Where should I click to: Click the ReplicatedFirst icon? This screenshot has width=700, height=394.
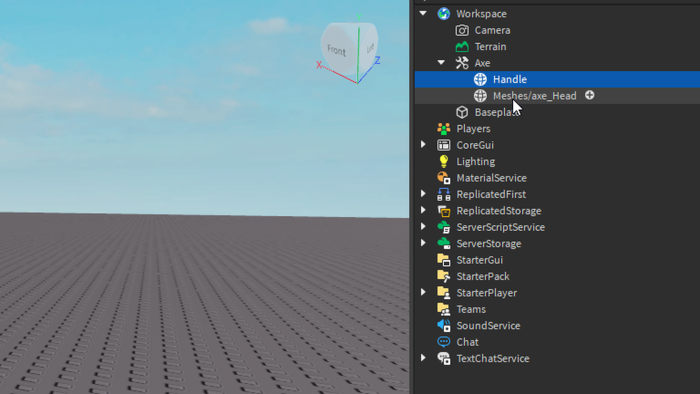[443, 194]
